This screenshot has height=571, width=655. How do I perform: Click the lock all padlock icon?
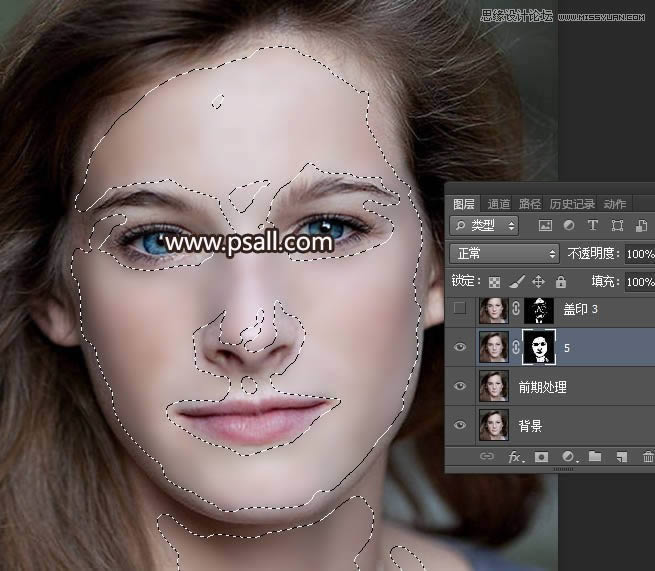[x=560, y=282]
